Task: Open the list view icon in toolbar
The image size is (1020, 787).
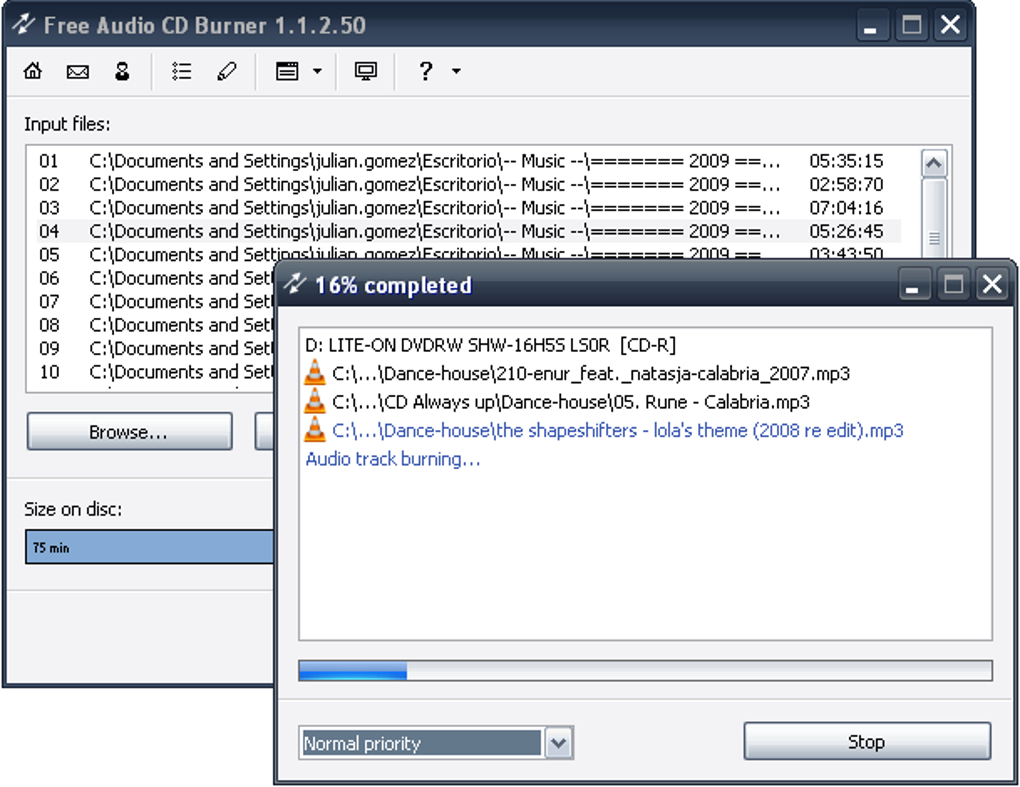Action: click(181, 71)
